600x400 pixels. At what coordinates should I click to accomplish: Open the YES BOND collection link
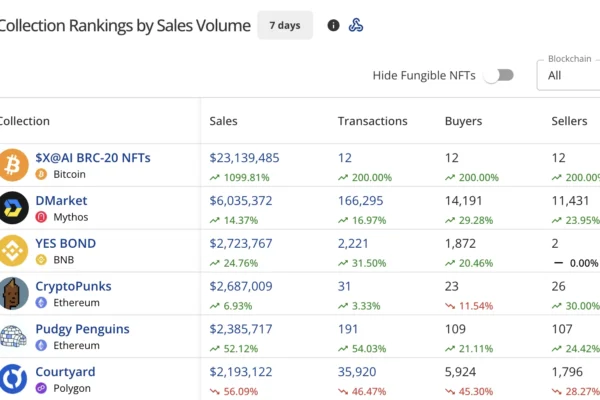(65, 243)
